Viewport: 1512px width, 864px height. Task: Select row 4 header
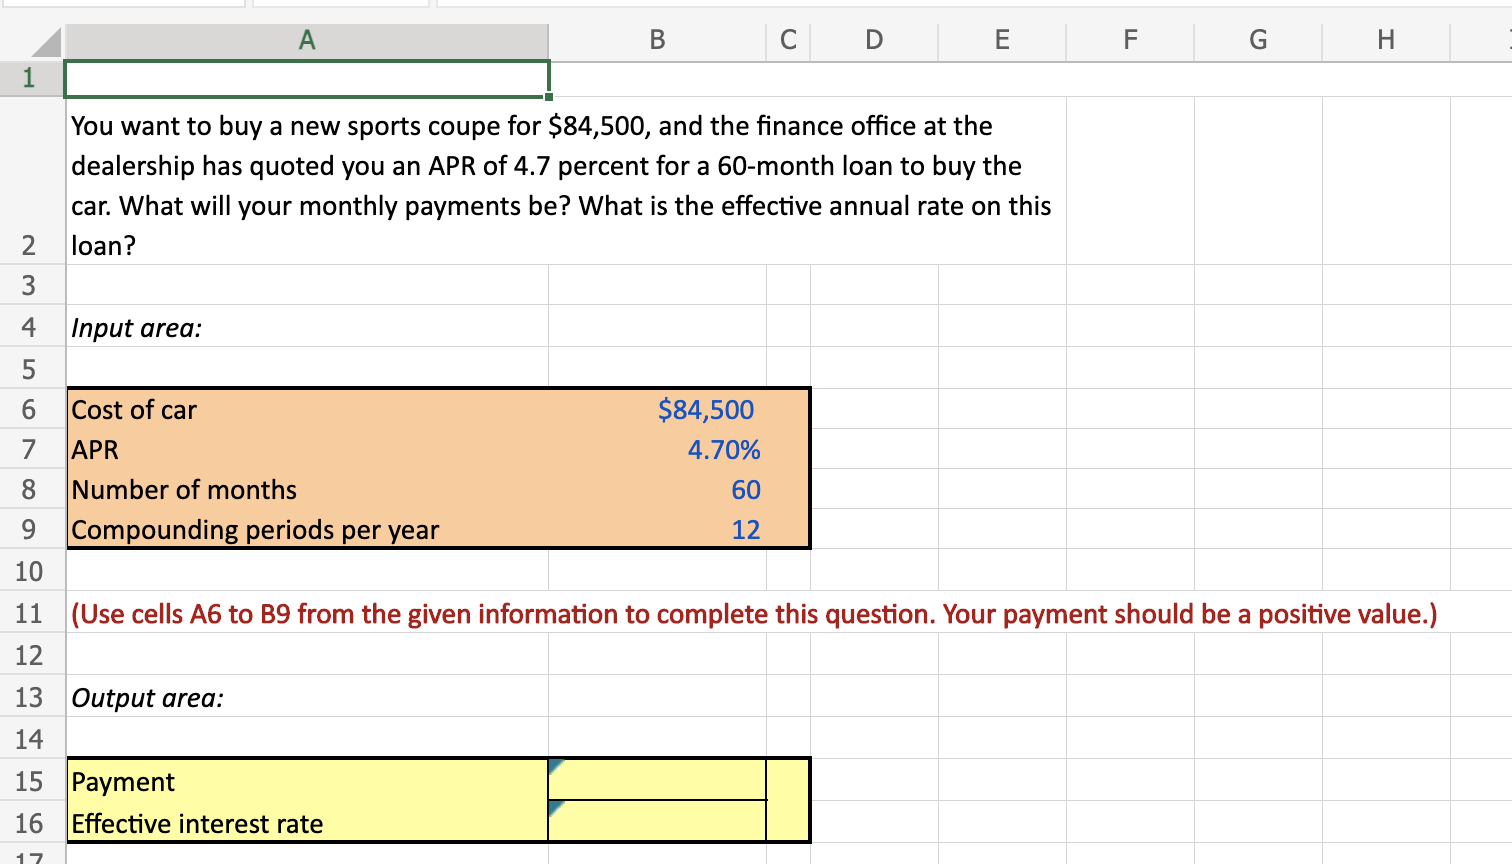[30, 327]
